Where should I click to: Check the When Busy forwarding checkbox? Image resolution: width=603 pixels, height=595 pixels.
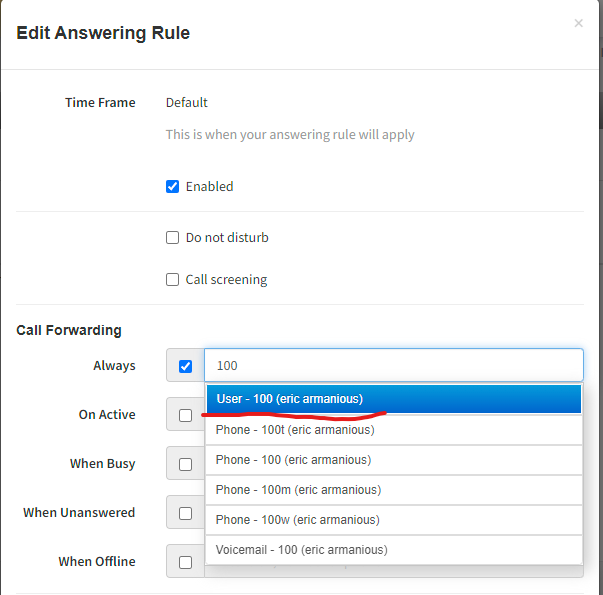click(185, 464)
